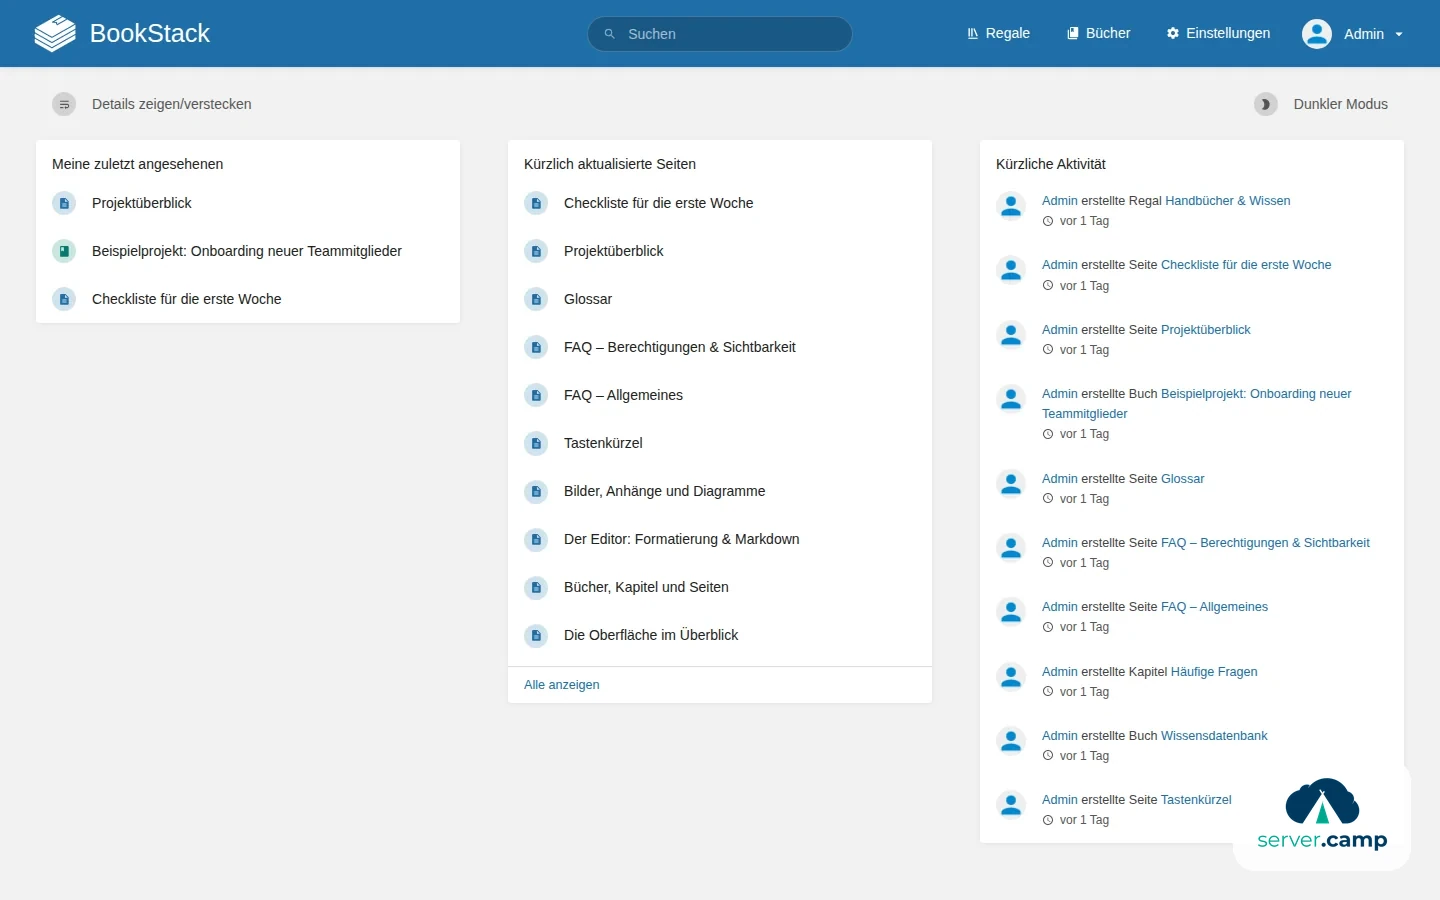
Task: Open Tastenkürzel link in recent activity
Action: [x=1196, y=800]
